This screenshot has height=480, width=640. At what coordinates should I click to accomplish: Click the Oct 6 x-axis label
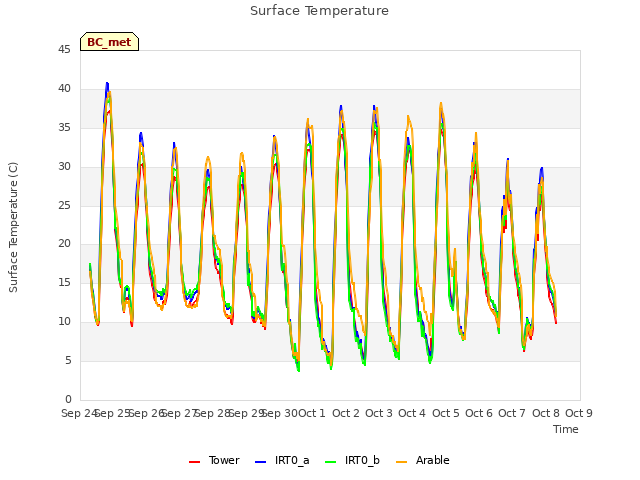point(479,413)
